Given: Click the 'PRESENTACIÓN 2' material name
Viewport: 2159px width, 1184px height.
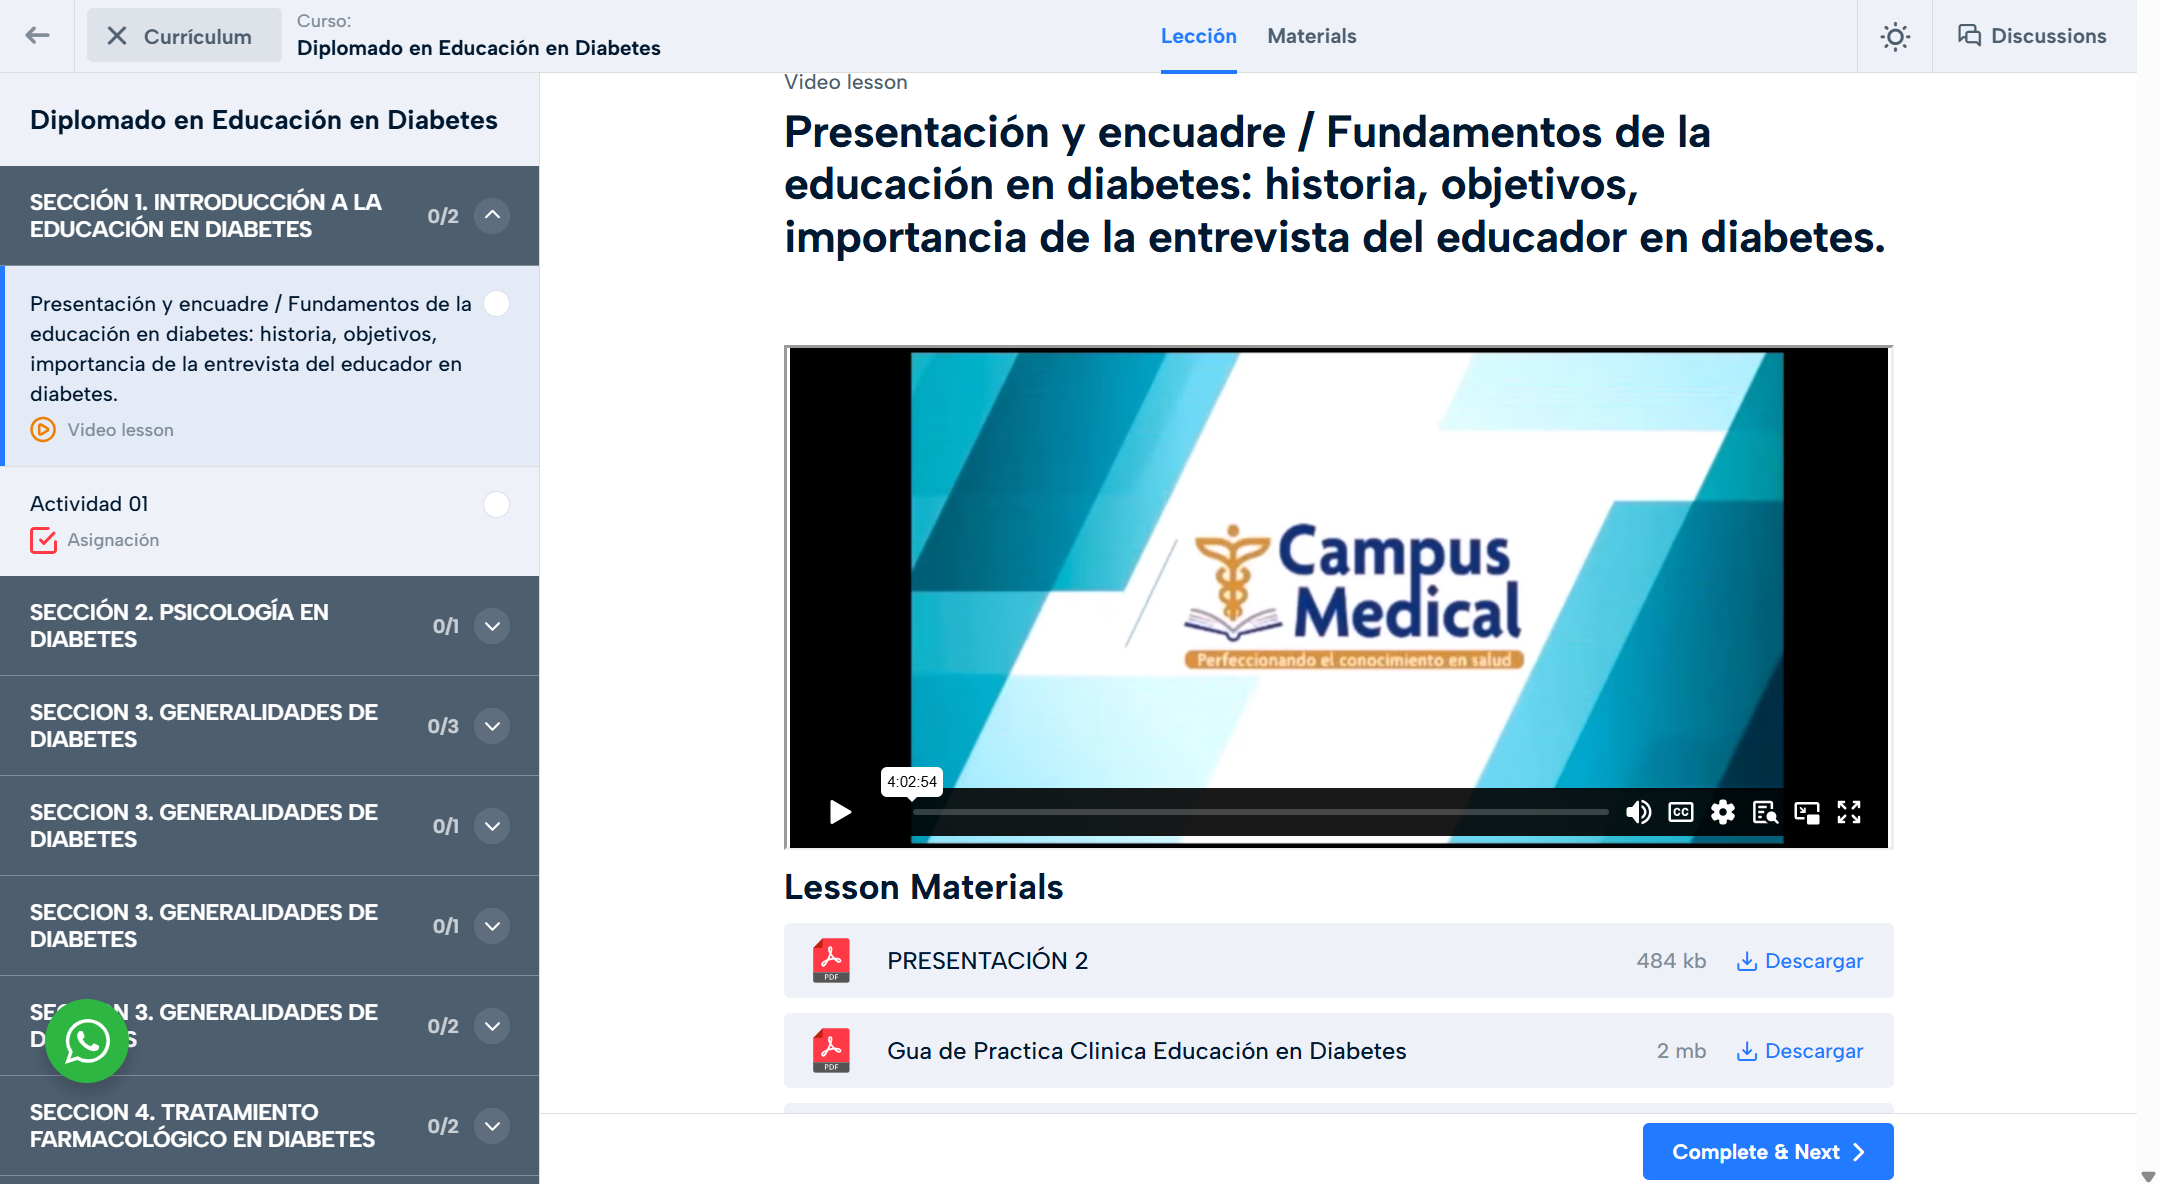Looking at the screenshot, I should click(x=987, y=960).
